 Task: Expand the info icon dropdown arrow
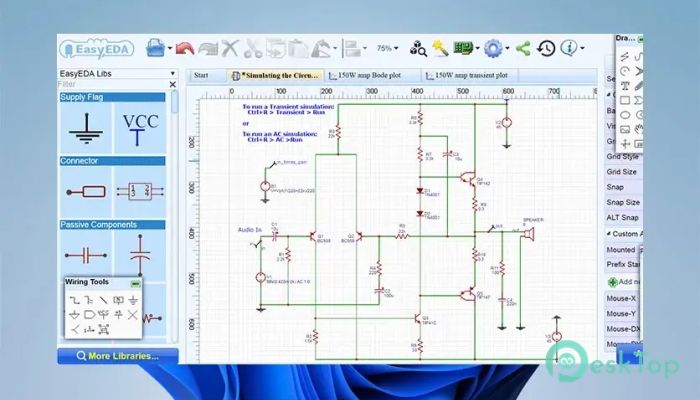pyautogui.click(x=583, y=48)
